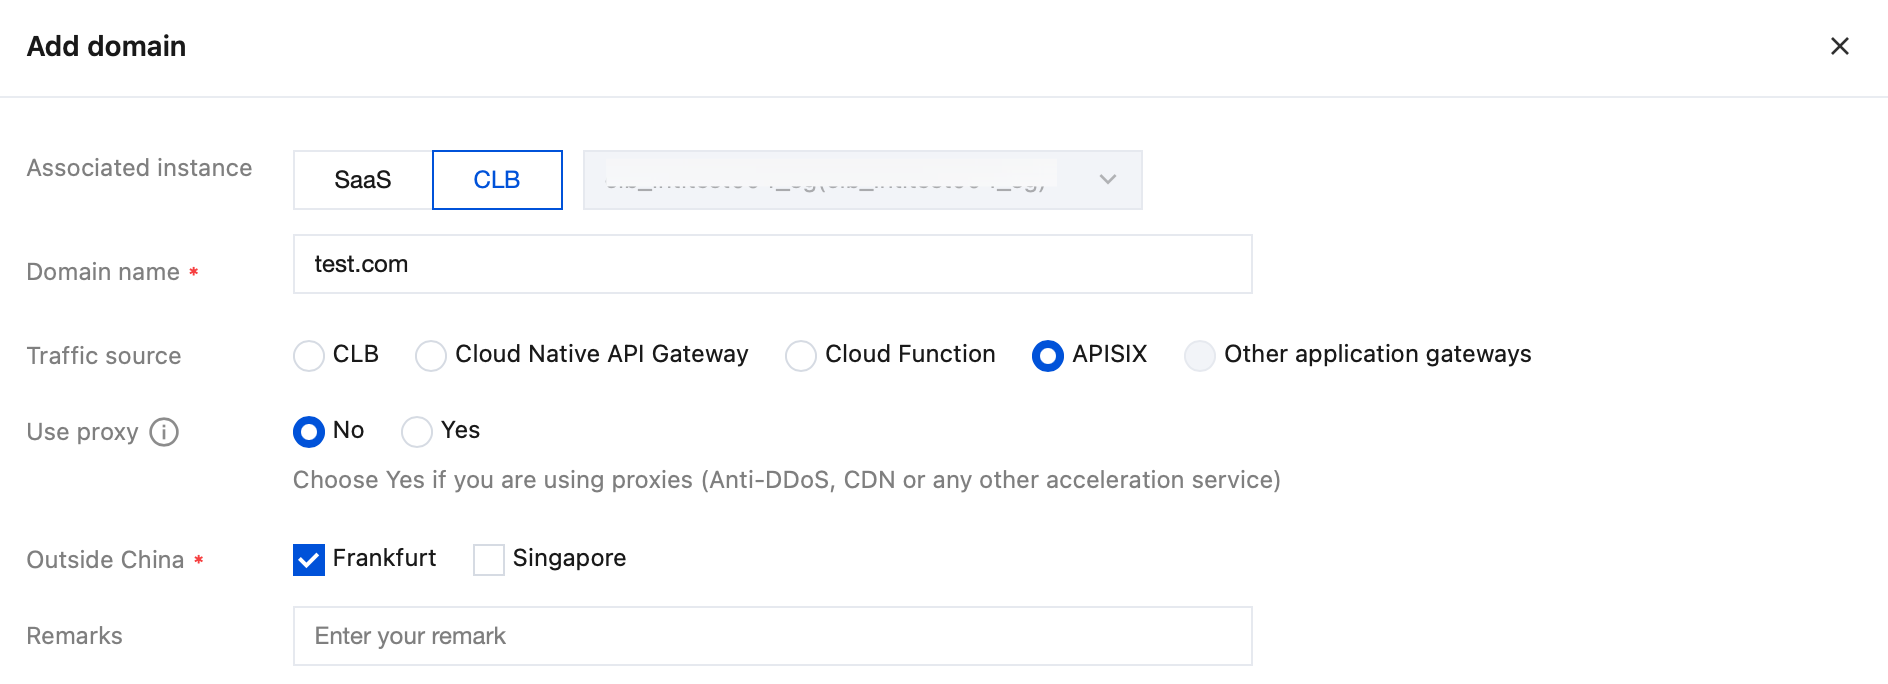This screenshot has width=1888, height=684.
Task: Choose Other application gateways option
Action: coord(1199,356)
